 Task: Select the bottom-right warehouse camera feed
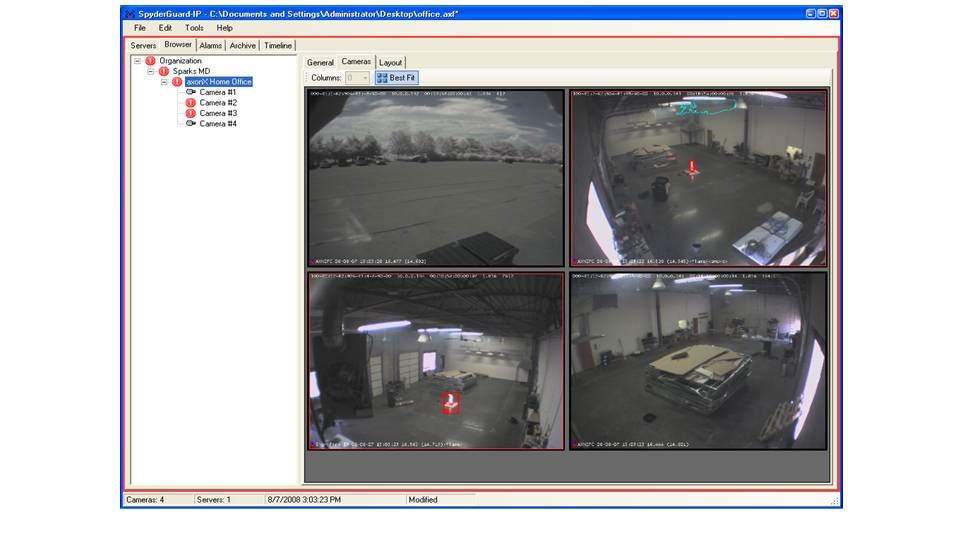point(698,360)
